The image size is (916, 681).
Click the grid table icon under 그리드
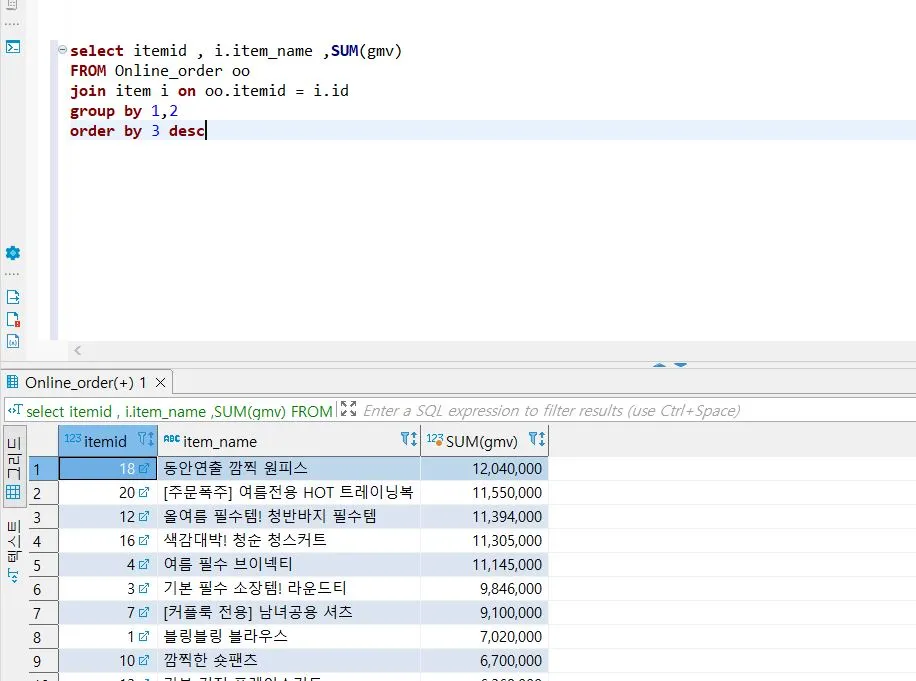pyautogui.click(x=13, y=492)
